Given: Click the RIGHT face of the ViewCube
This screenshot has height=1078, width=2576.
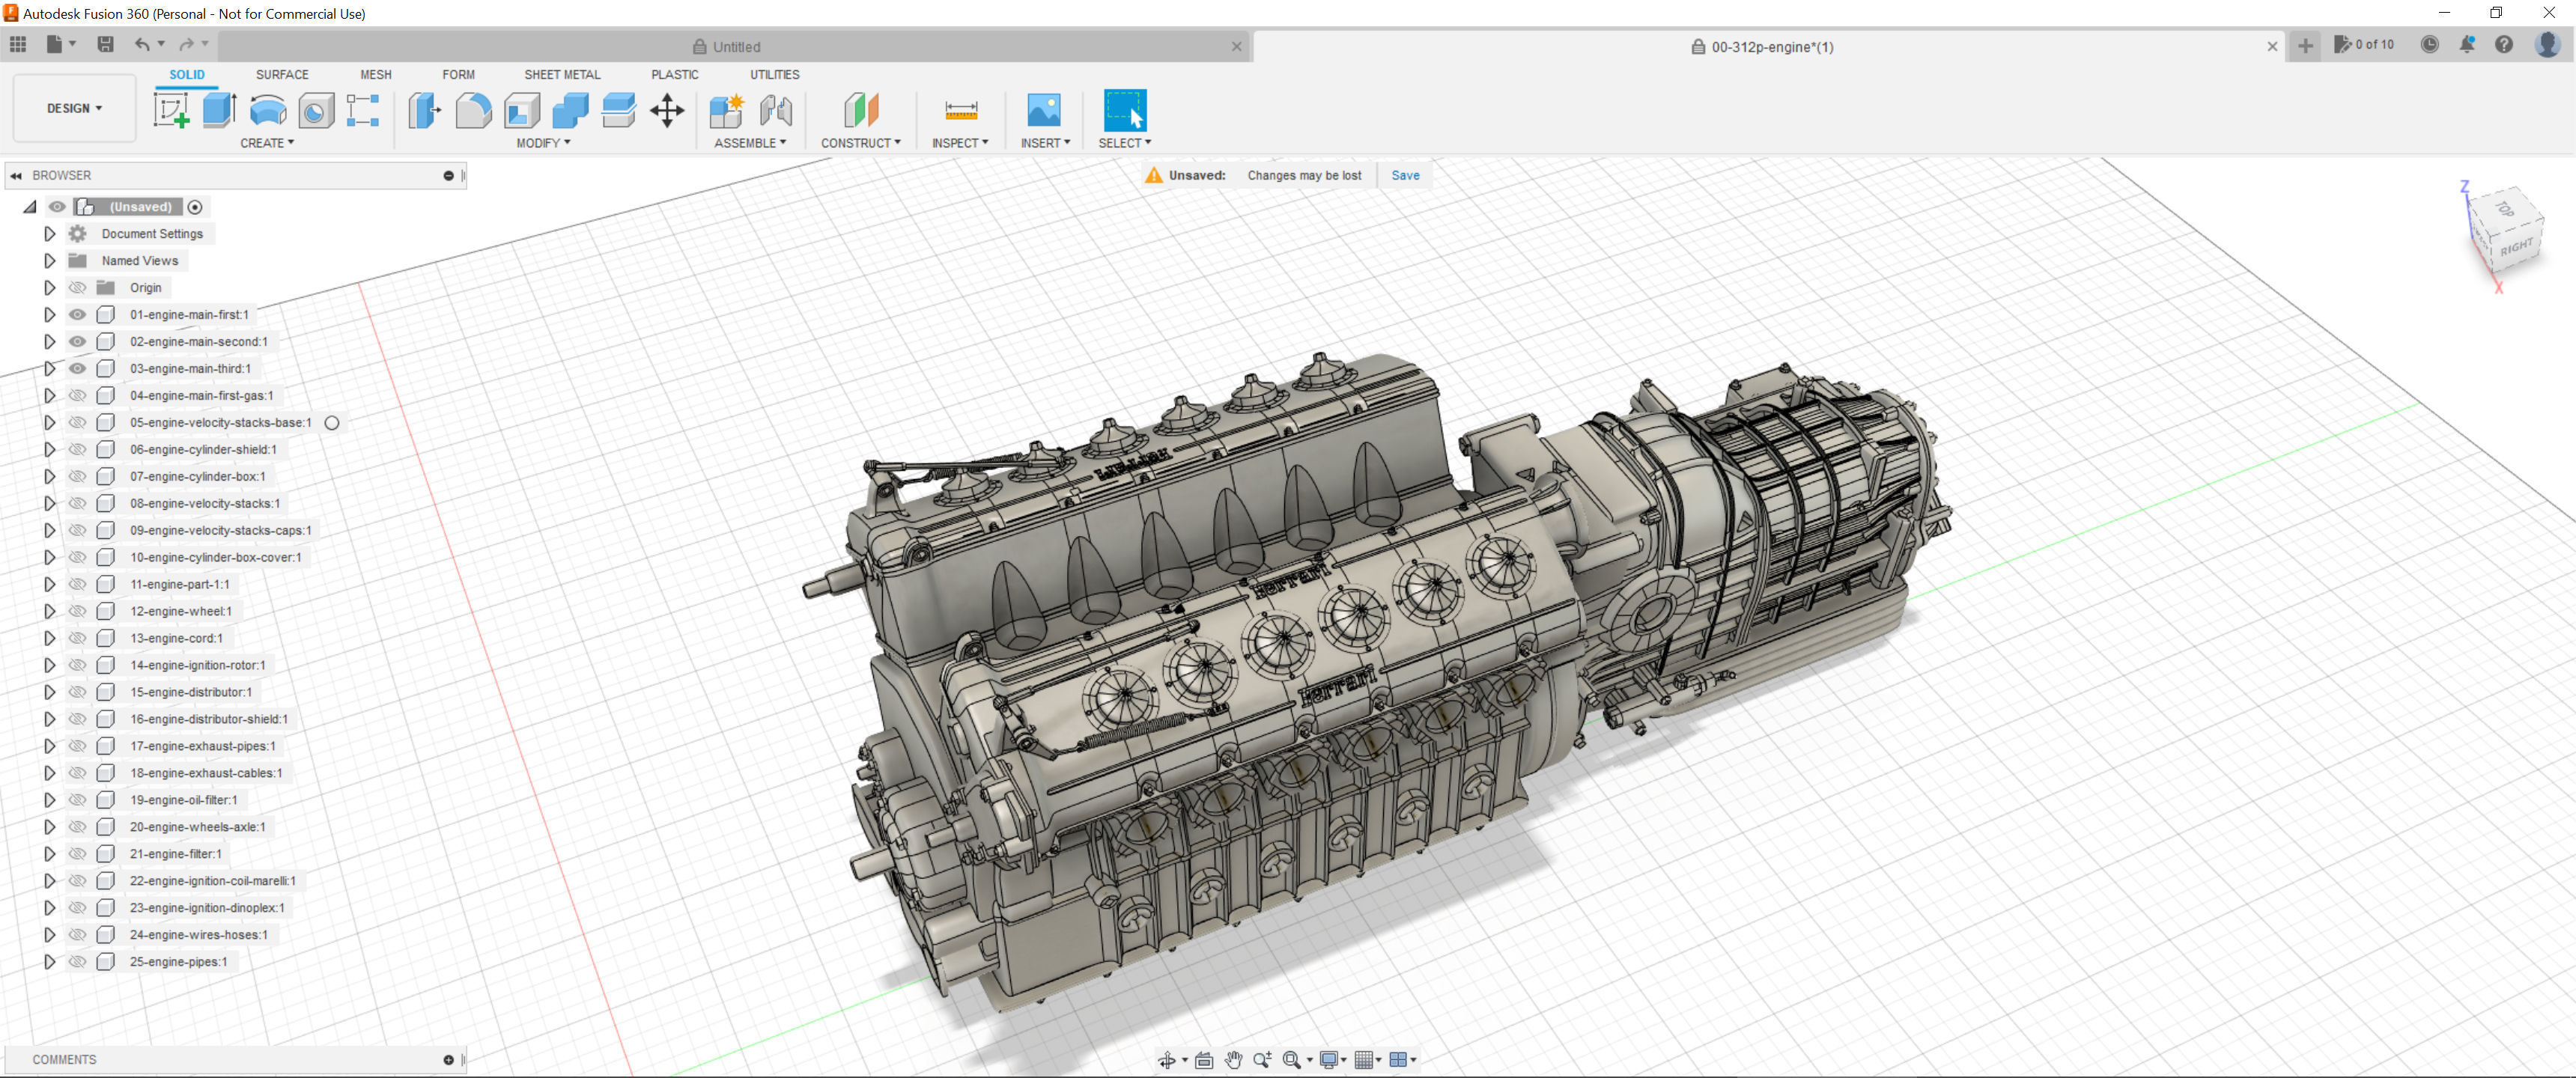Looking at the screenshot, I should tap(2516, 247).
